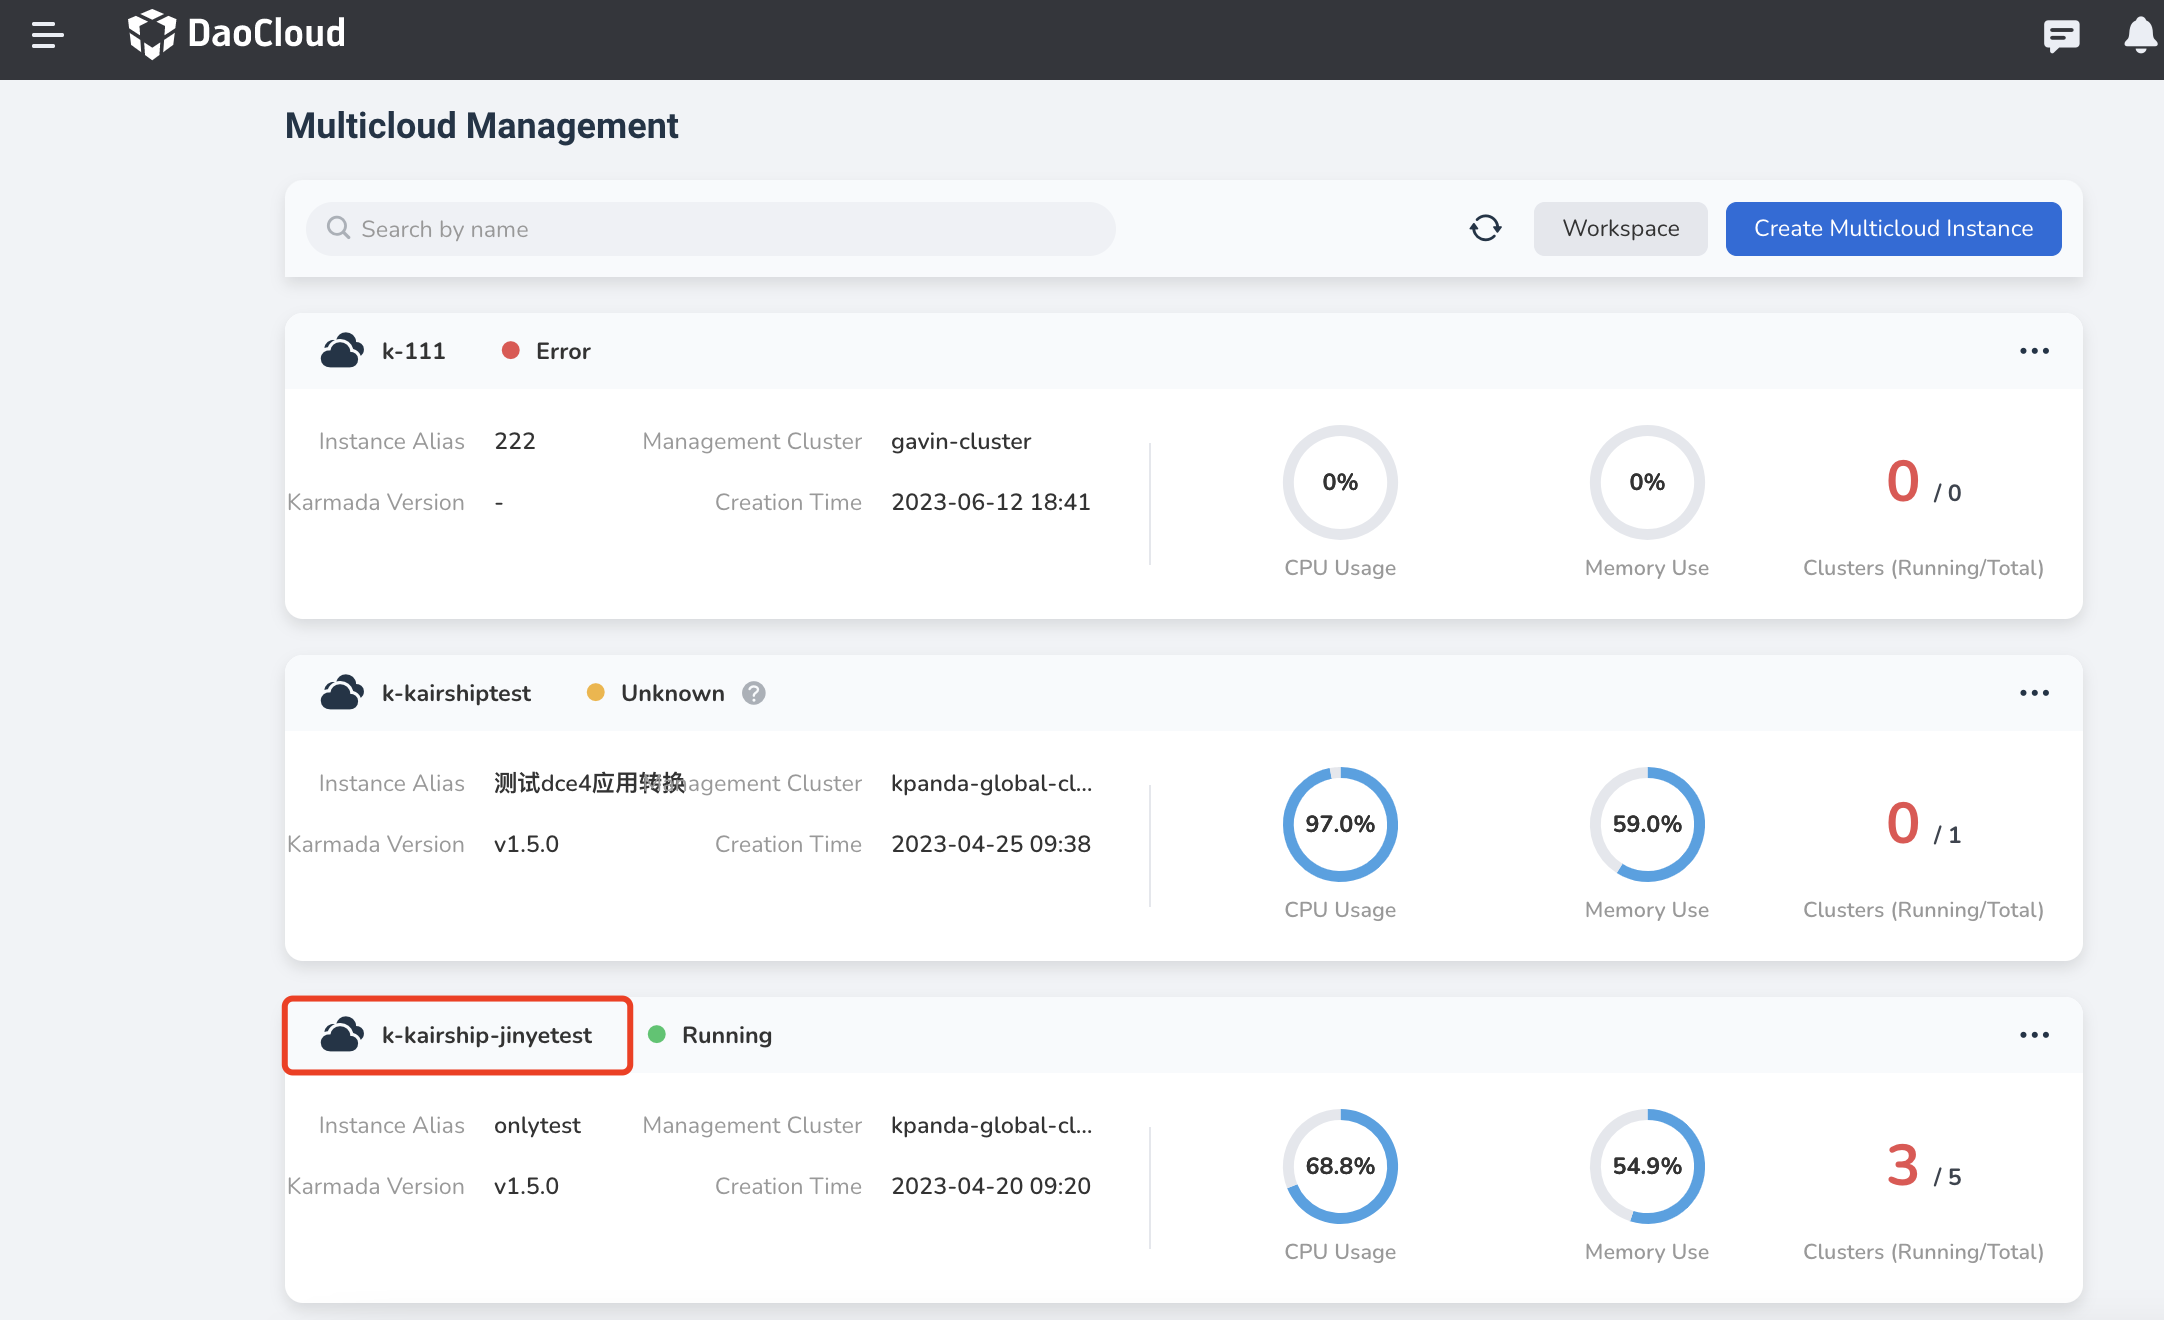The height and width of the screenshot is (1320, 2164).
Task: Click the gavin-cluster management cluster value
Action: pos(961,441)
